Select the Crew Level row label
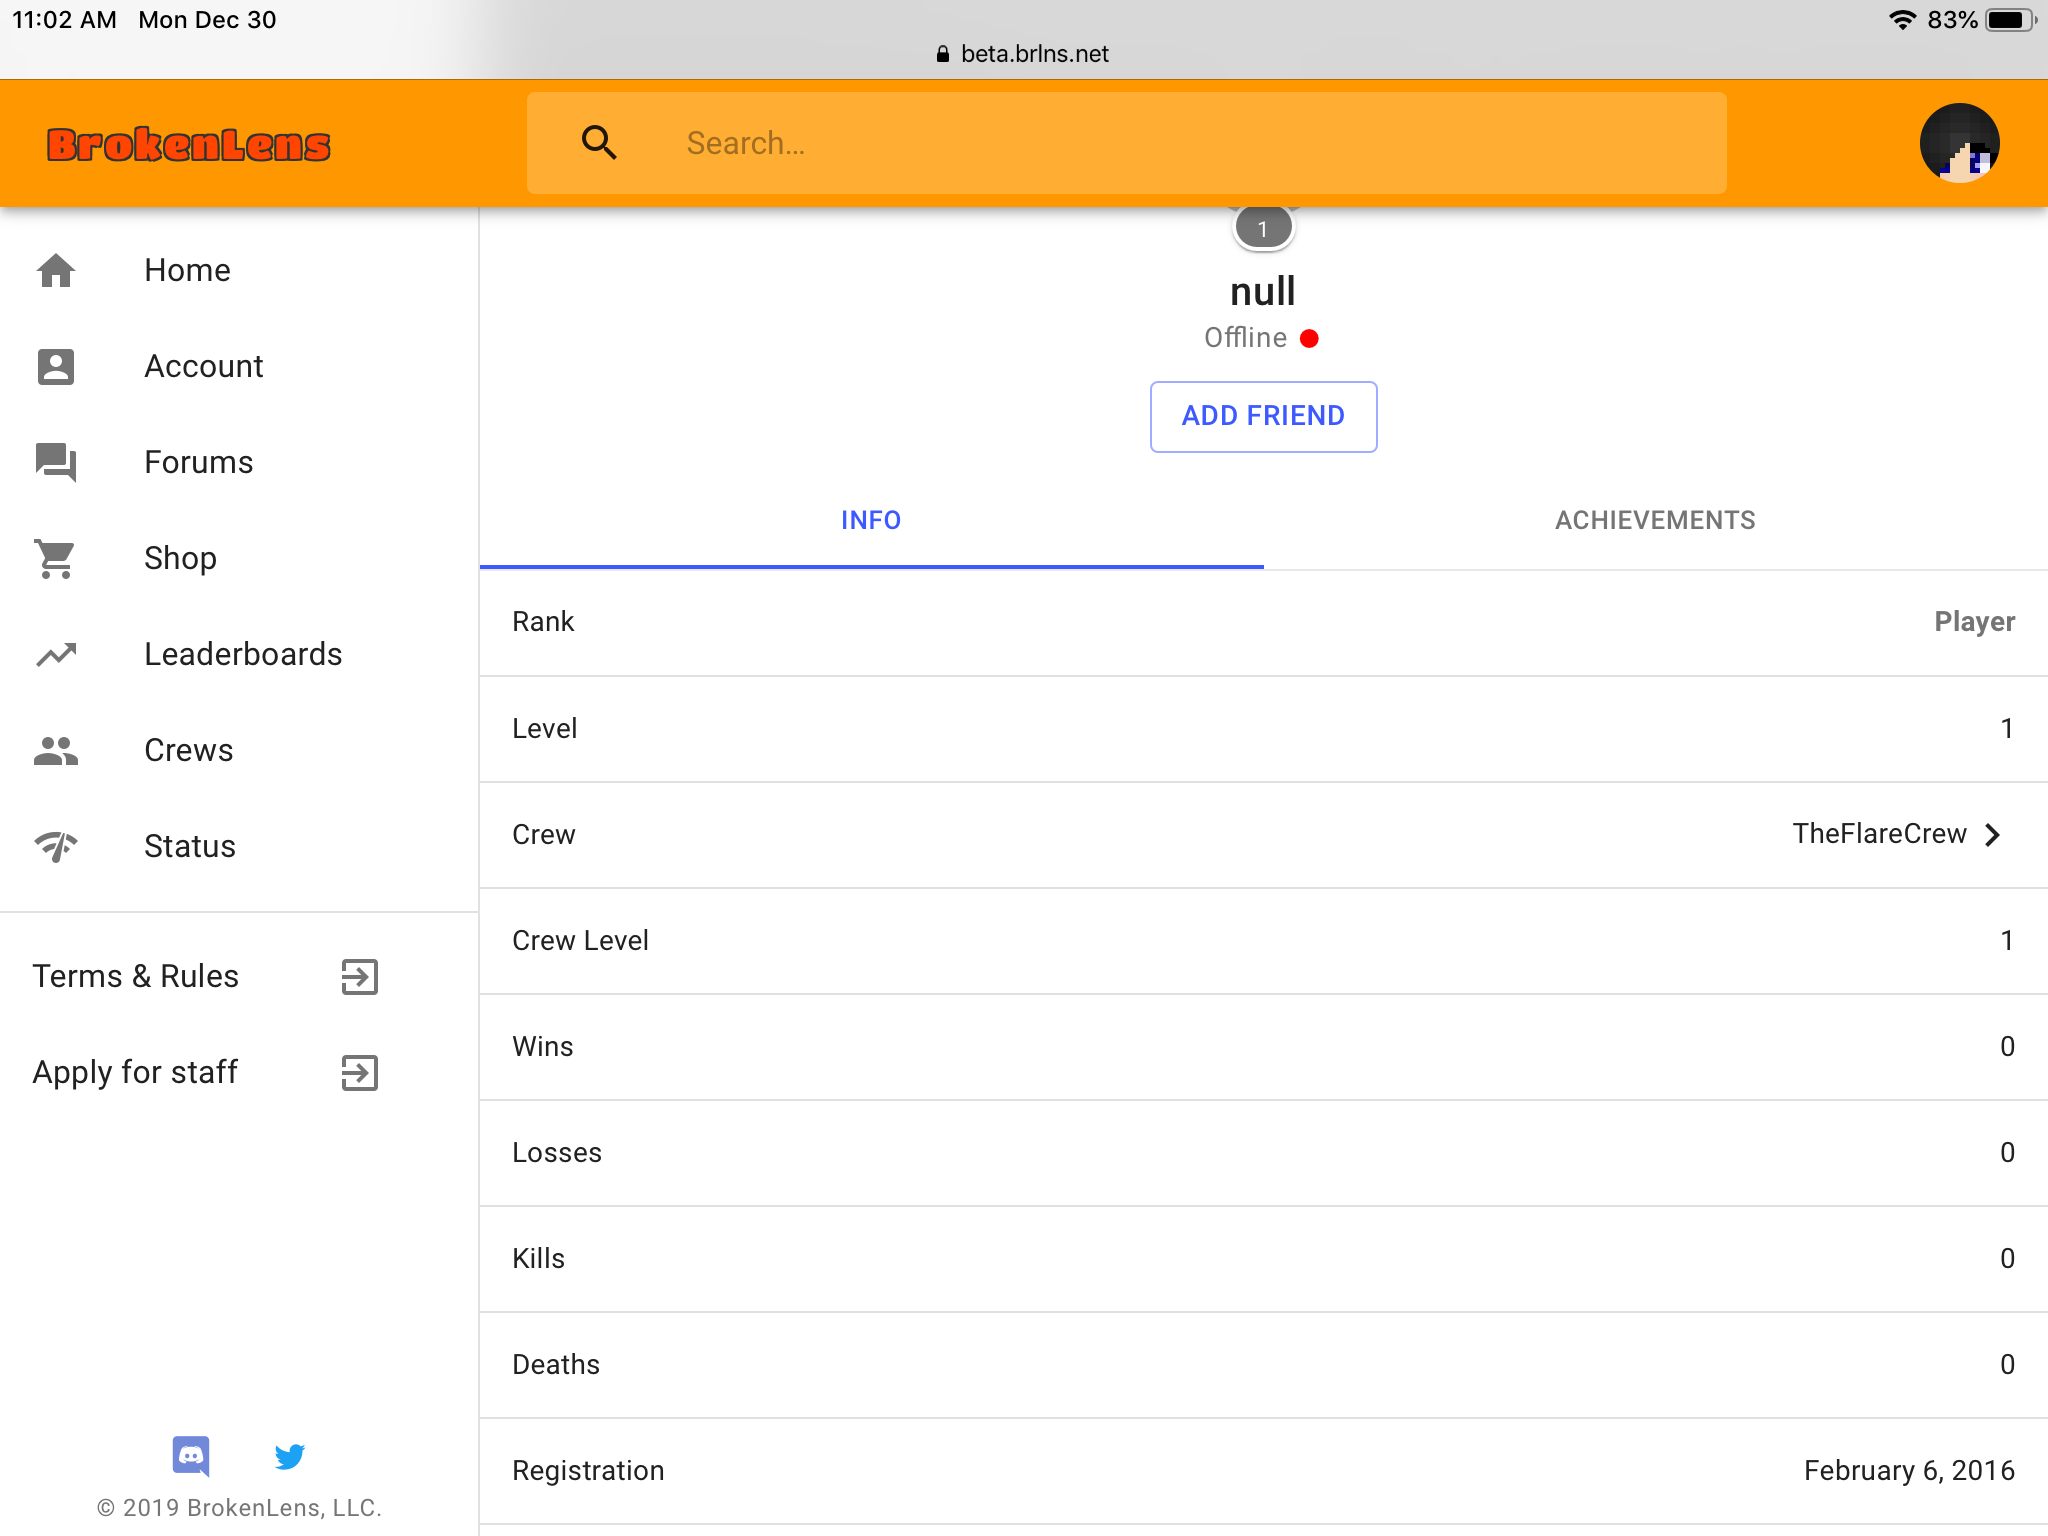Screen dimensions: 2048x1536 580,940
